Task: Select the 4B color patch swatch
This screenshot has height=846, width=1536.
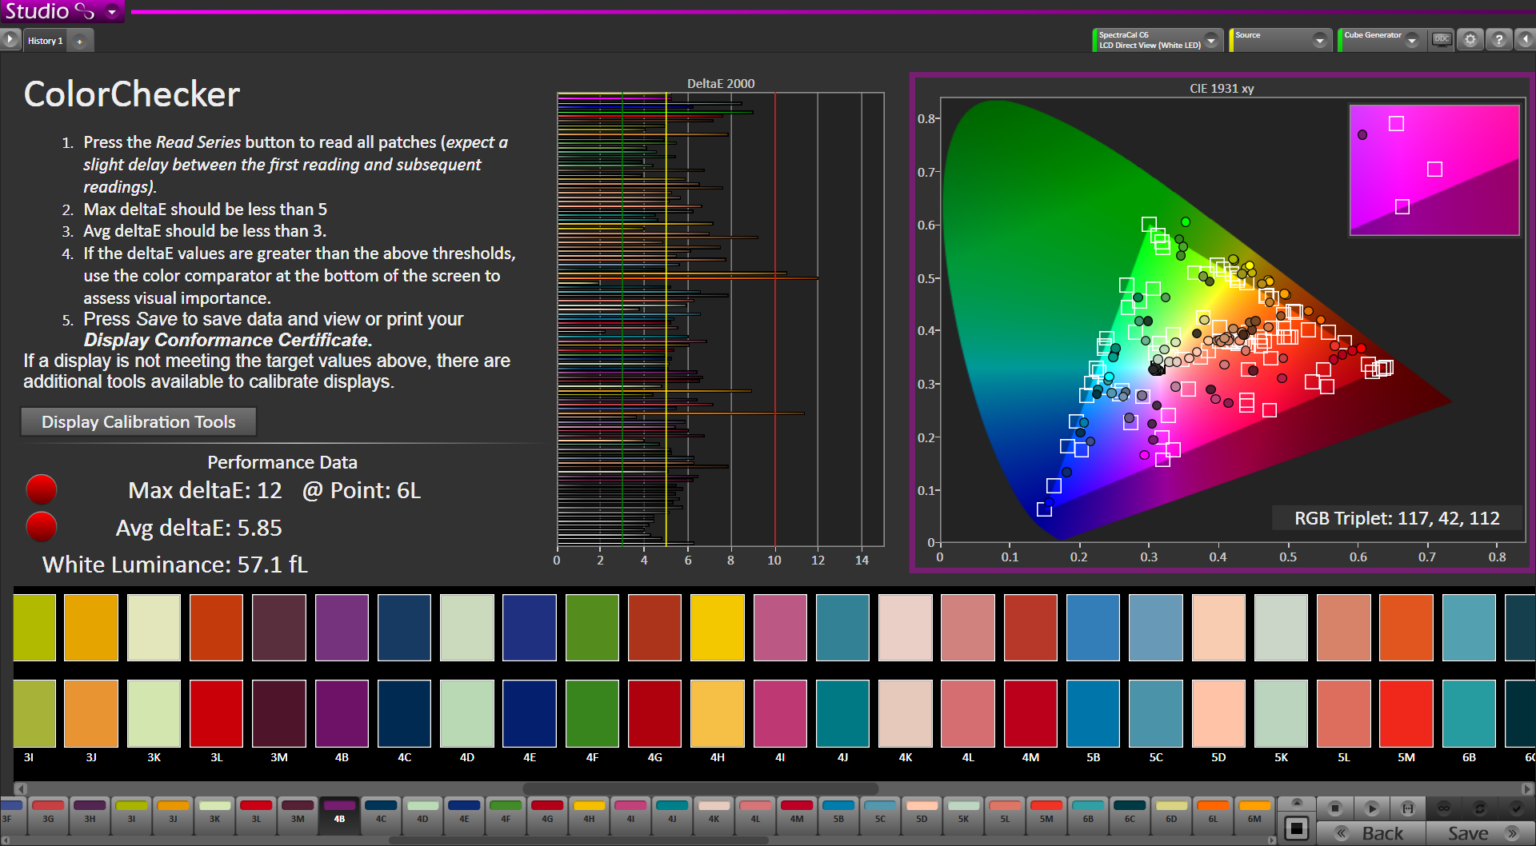Action: (x=341, y=815)
